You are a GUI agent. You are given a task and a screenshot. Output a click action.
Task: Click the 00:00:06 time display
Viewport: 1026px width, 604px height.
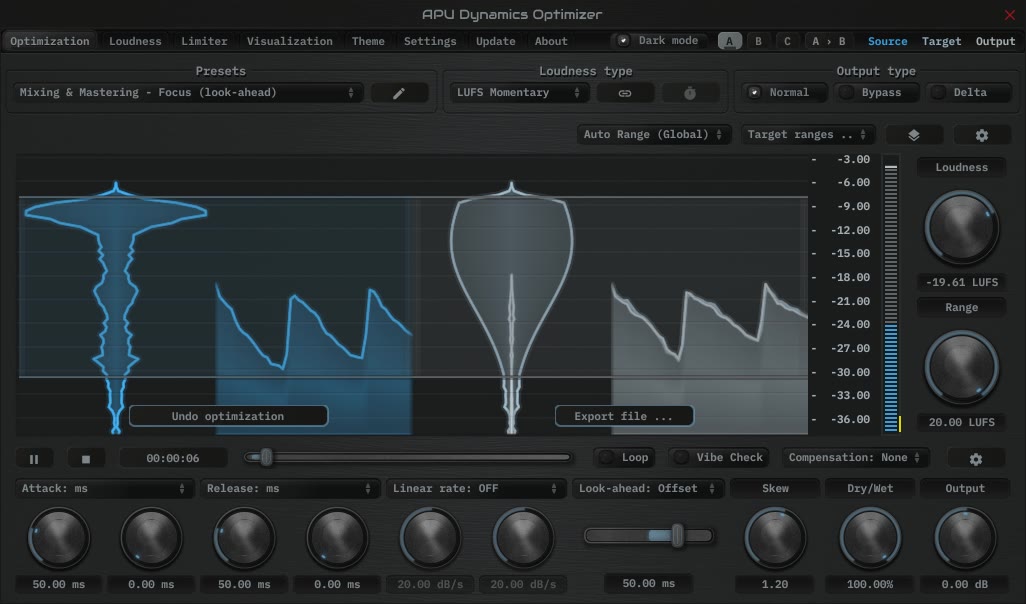click(x=173, y=458)
